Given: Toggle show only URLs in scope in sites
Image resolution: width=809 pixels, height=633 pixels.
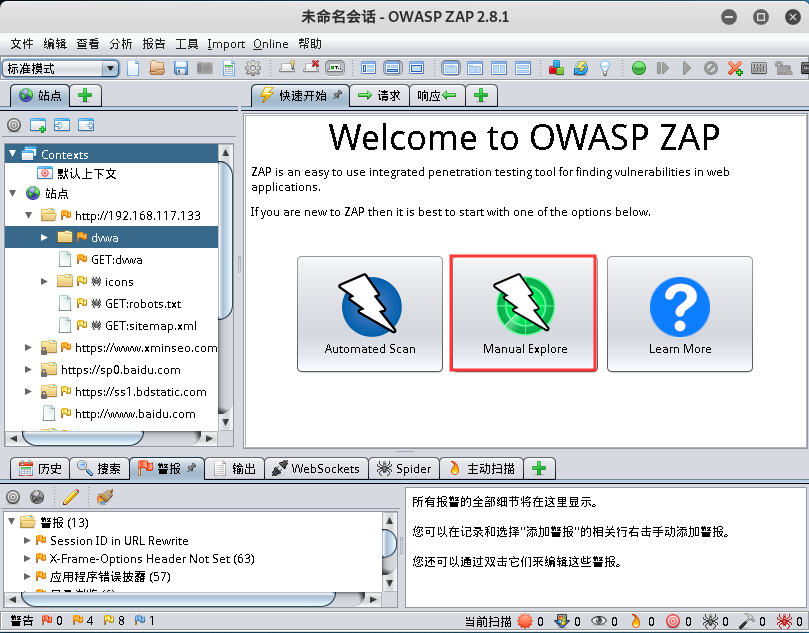Looking at the screenshot, I should pos(14,125).
